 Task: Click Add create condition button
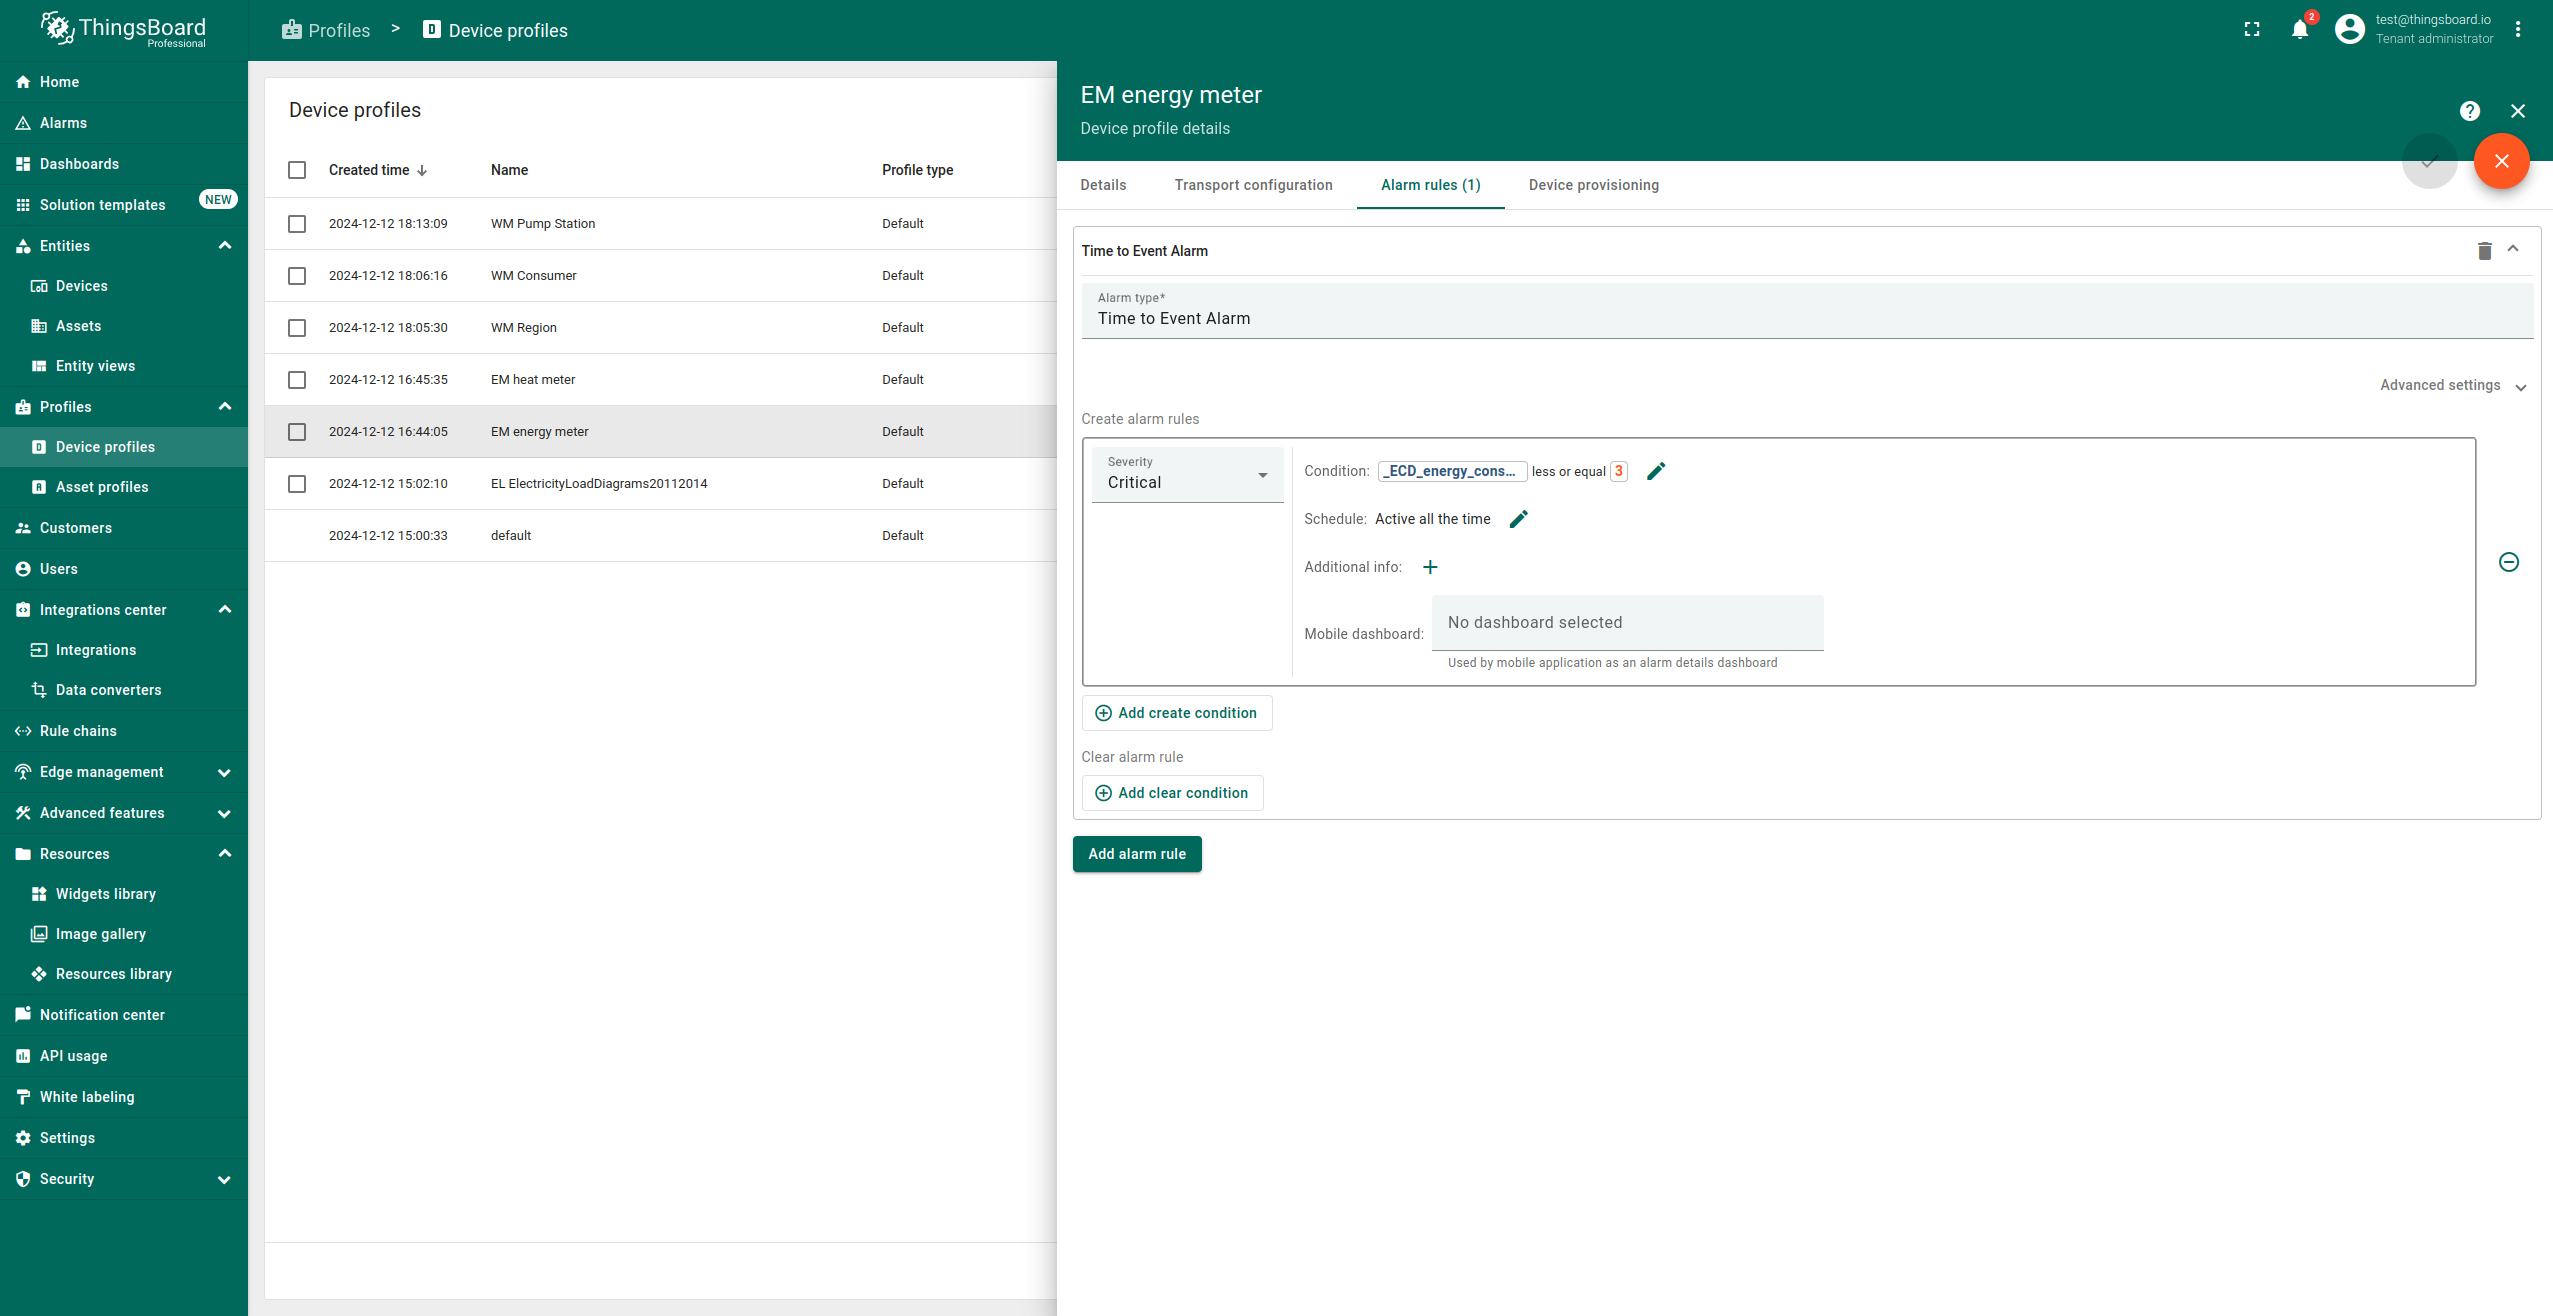pyautogui.click(x=1176, y=713)
